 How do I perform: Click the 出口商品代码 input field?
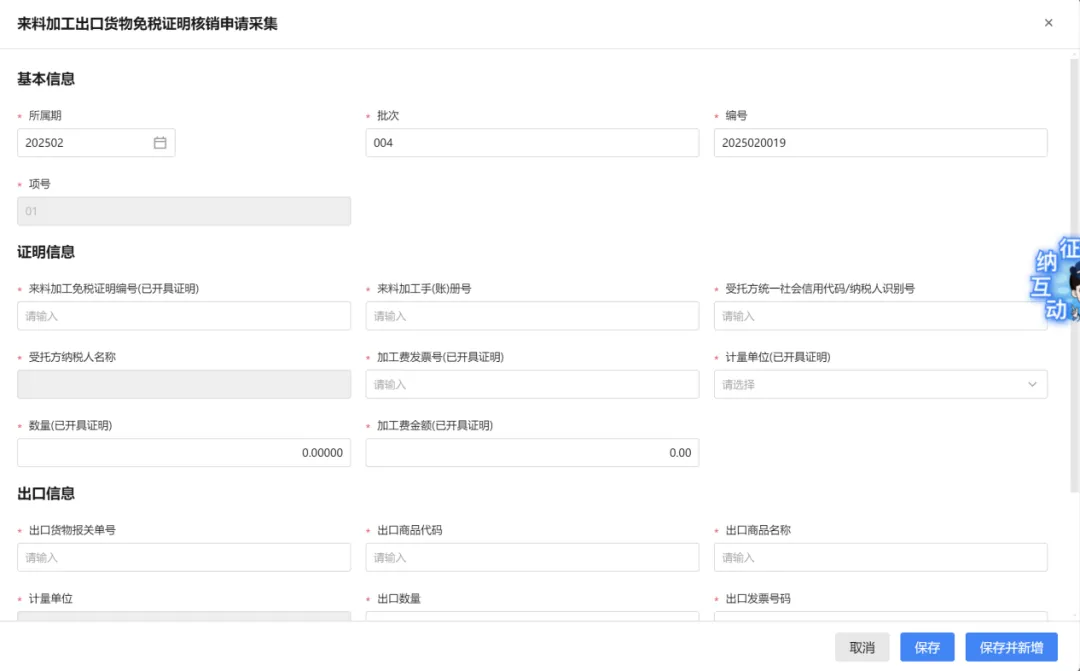pyautogui.click(x=532, y=557)
